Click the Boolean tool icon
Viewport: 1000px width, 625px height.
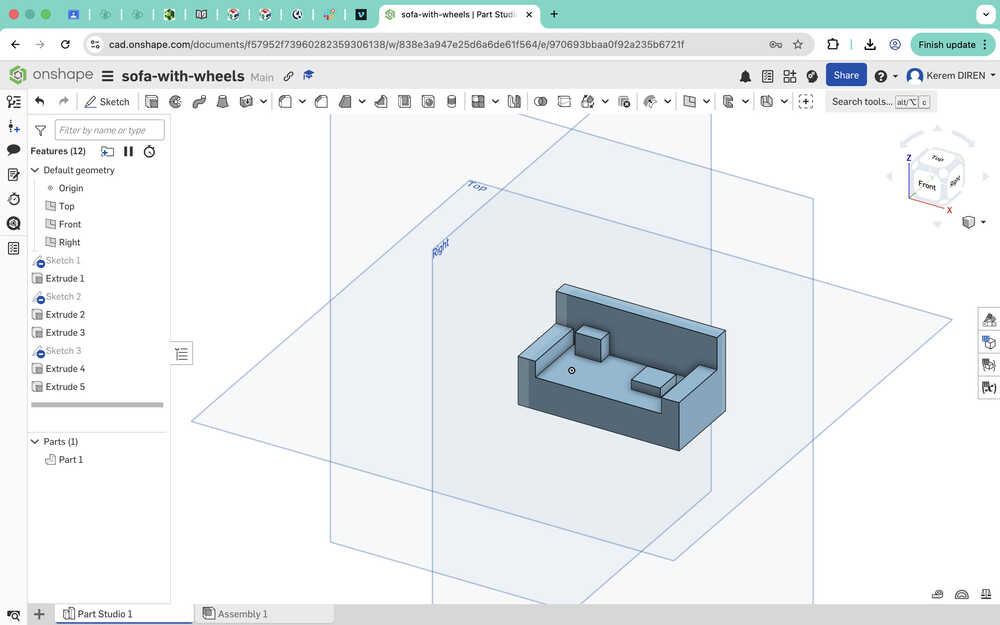[x=540, y=101]
